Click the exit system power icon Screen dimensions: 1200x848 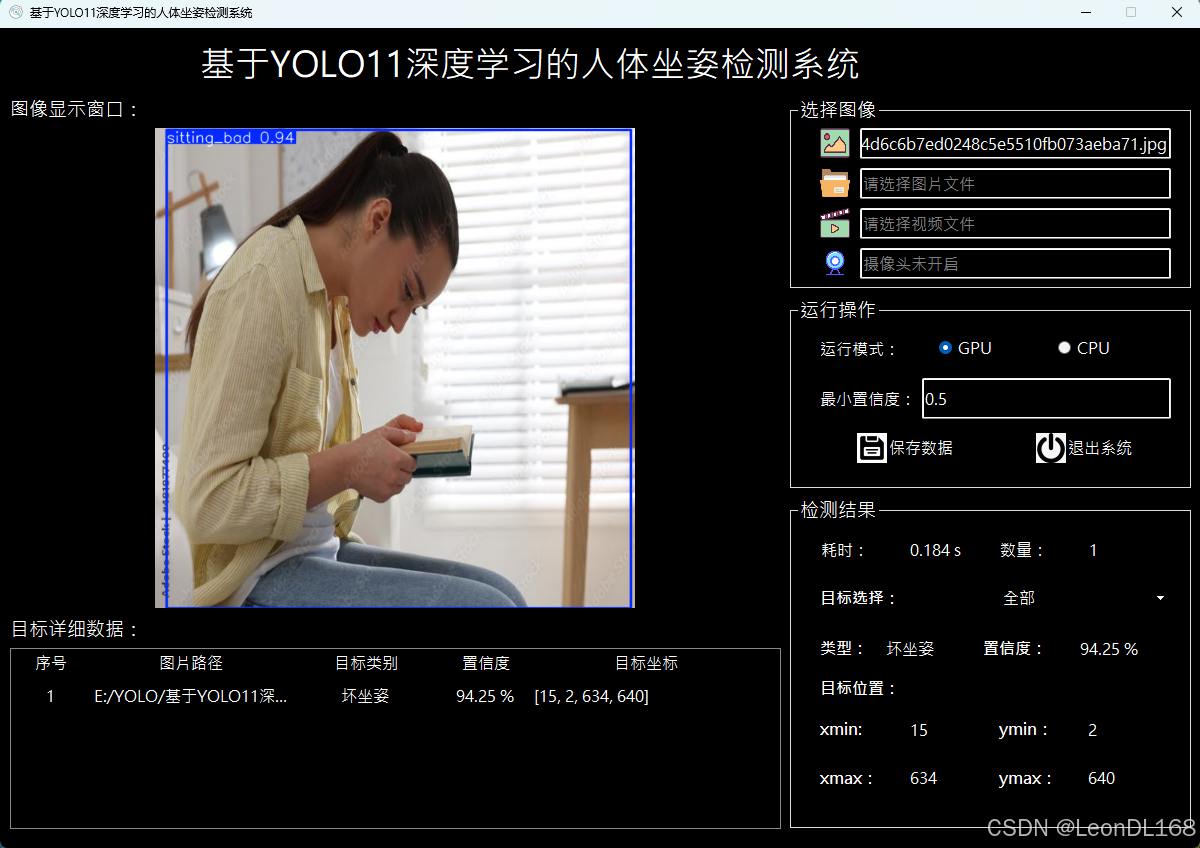1050,447
